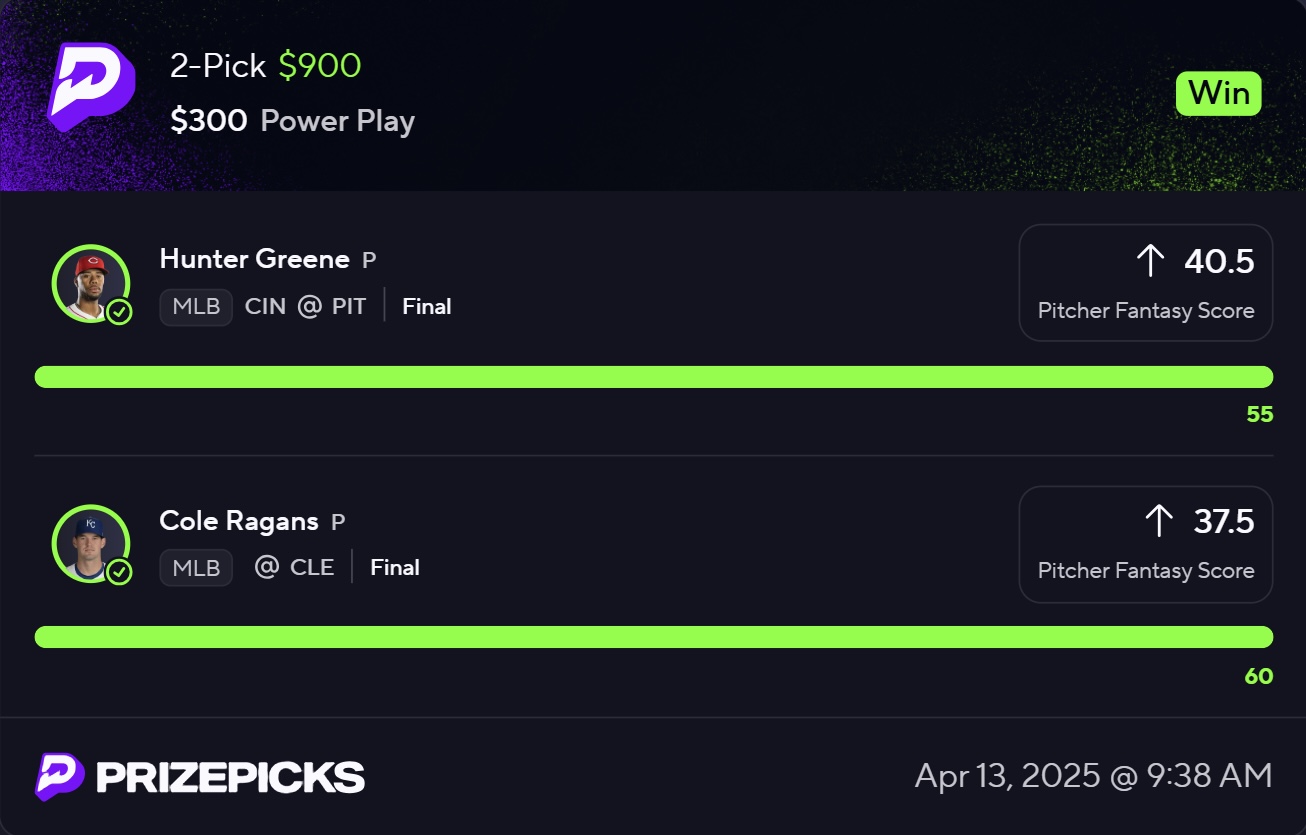Click Cole Ragans' green progress bar

[654, 637]
